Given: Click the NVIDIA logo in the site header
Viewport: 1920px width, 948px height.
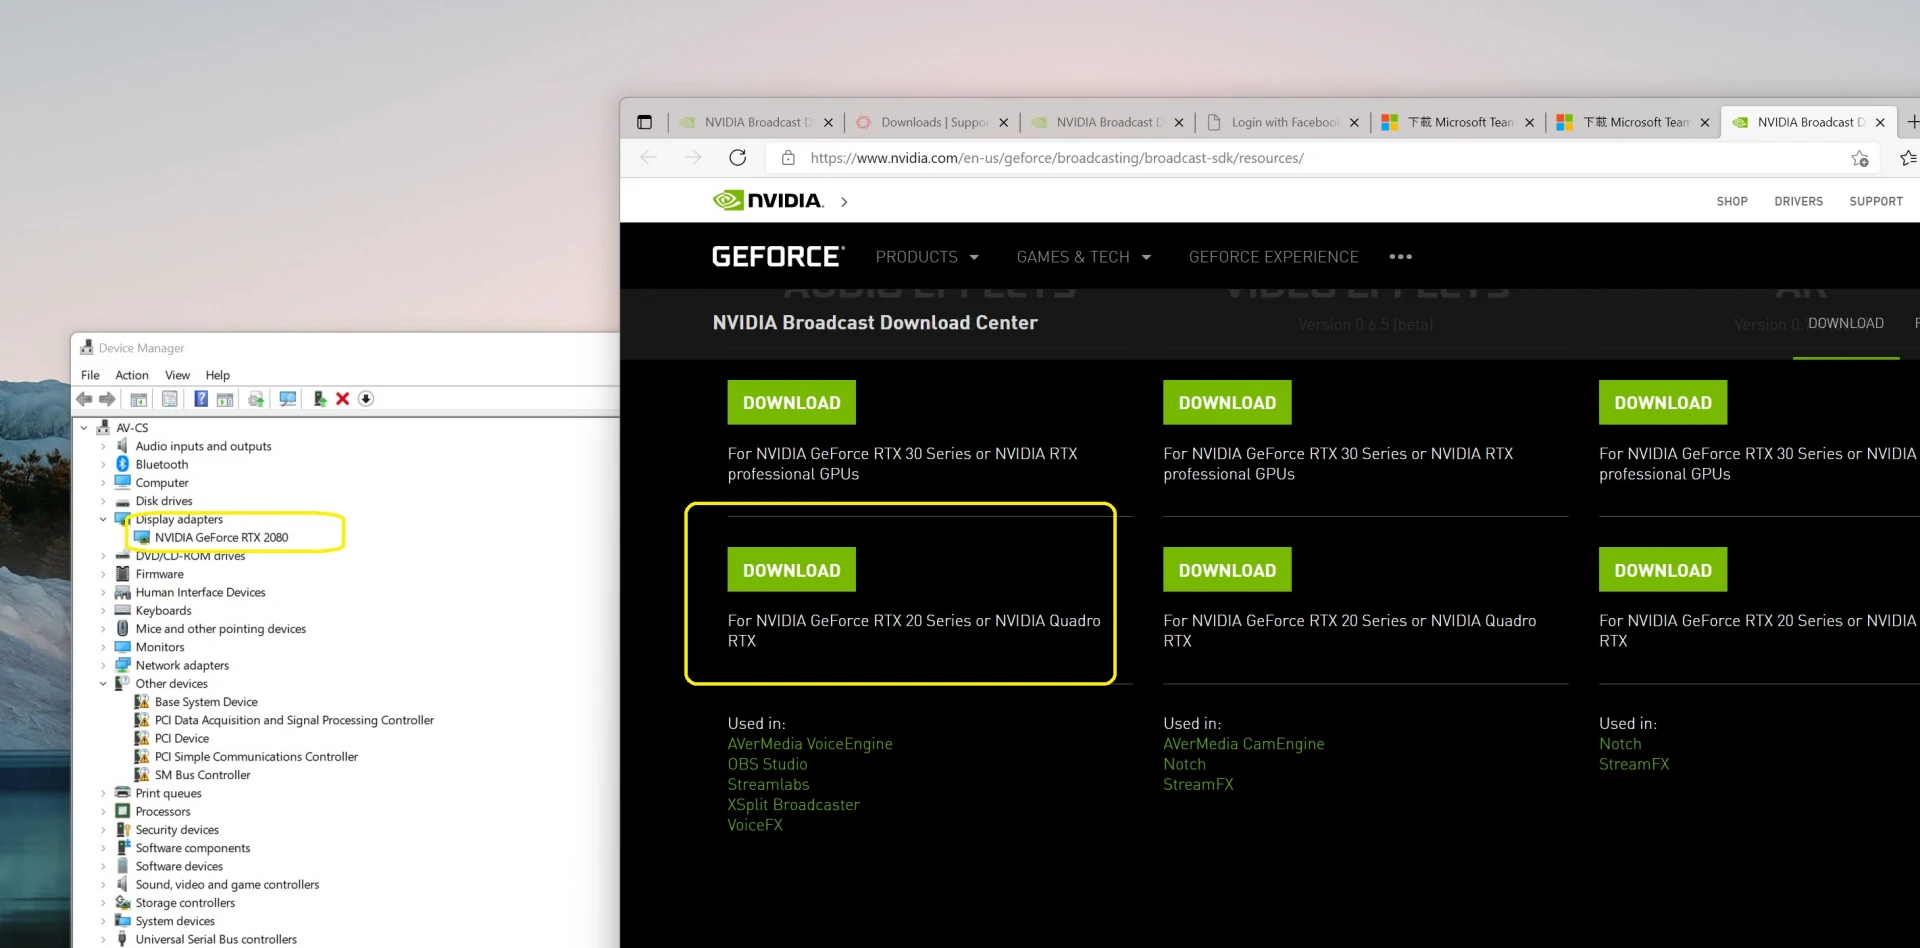Looking at the screenshot, I should pos(768,201).
